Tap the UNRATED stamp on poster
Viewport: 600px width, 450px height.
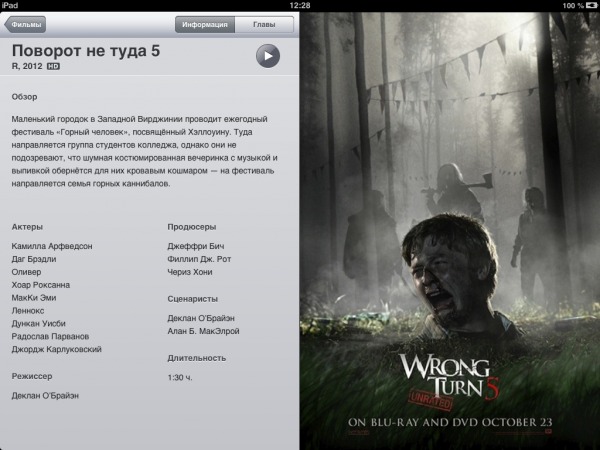[431, 400]
